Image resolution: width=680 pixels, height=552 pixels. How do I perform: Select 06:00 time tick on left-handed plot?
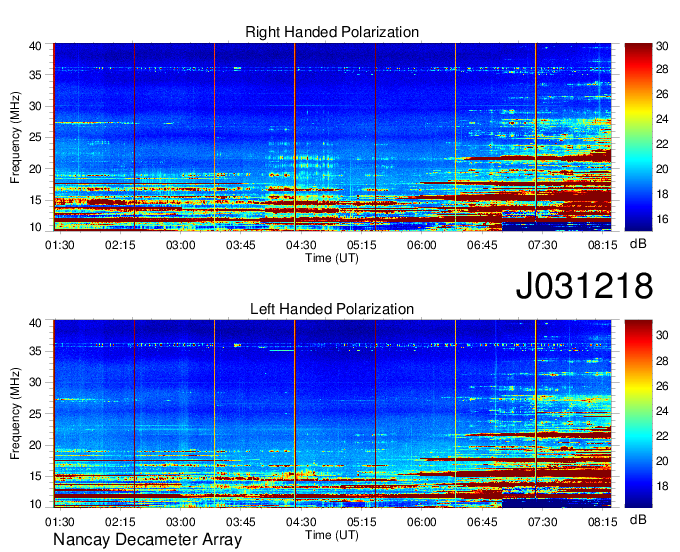422,522
